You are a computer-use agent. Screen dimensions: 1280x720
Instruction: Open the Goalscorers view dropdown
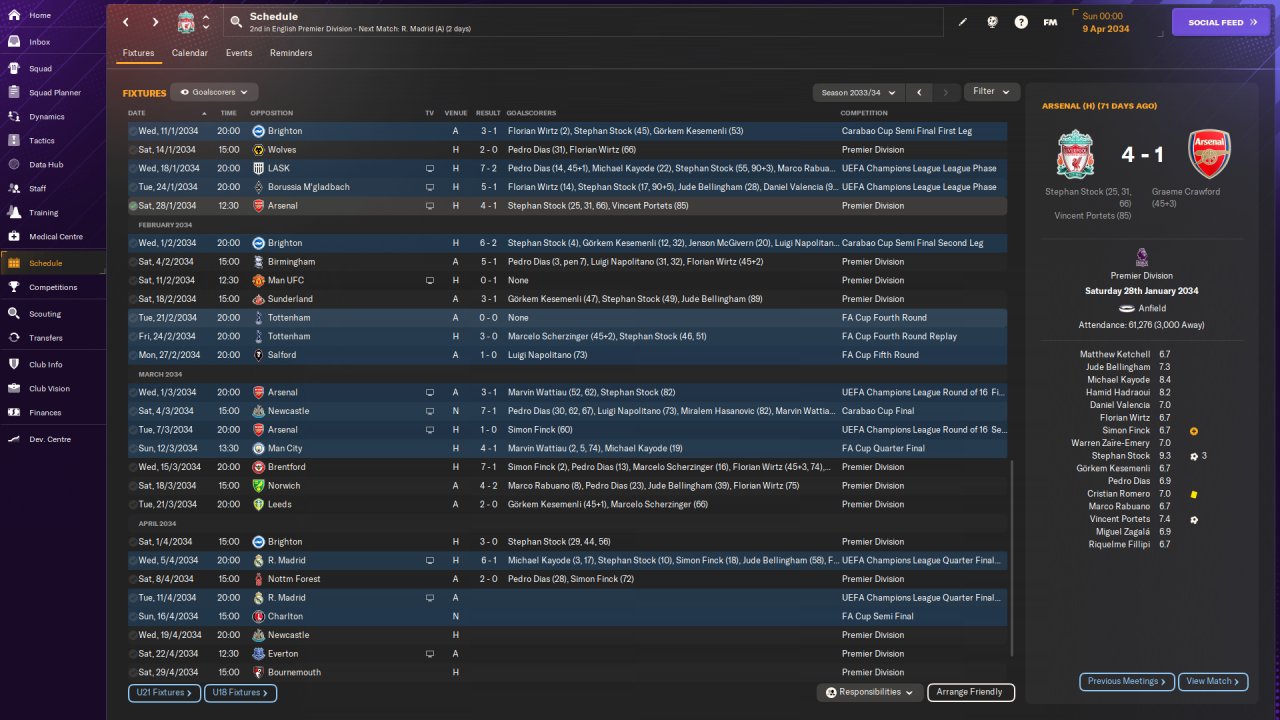pos(214,92)
